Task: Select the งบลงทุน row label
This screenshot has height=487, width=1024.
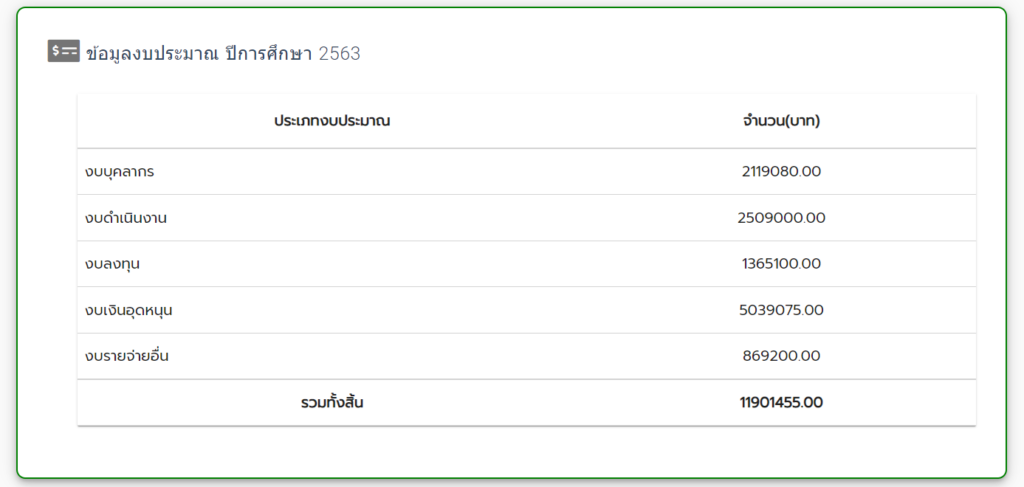Action: click(x=112, y=264)
